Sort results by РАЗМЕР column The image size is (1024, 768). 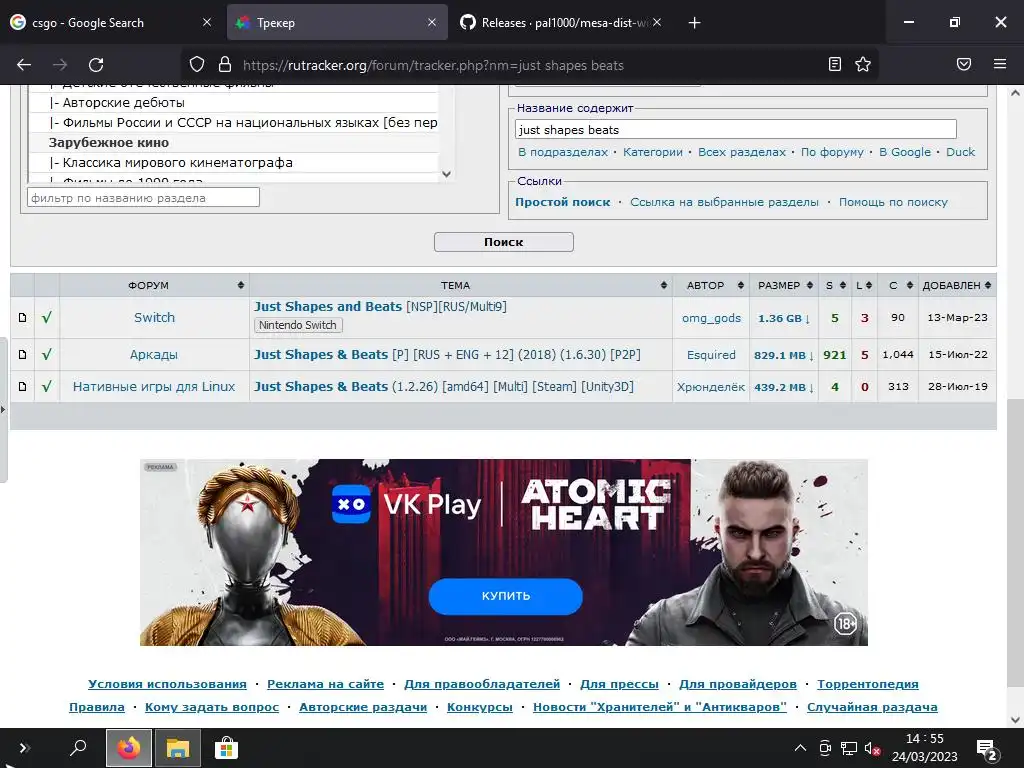[x=784, y=285]
